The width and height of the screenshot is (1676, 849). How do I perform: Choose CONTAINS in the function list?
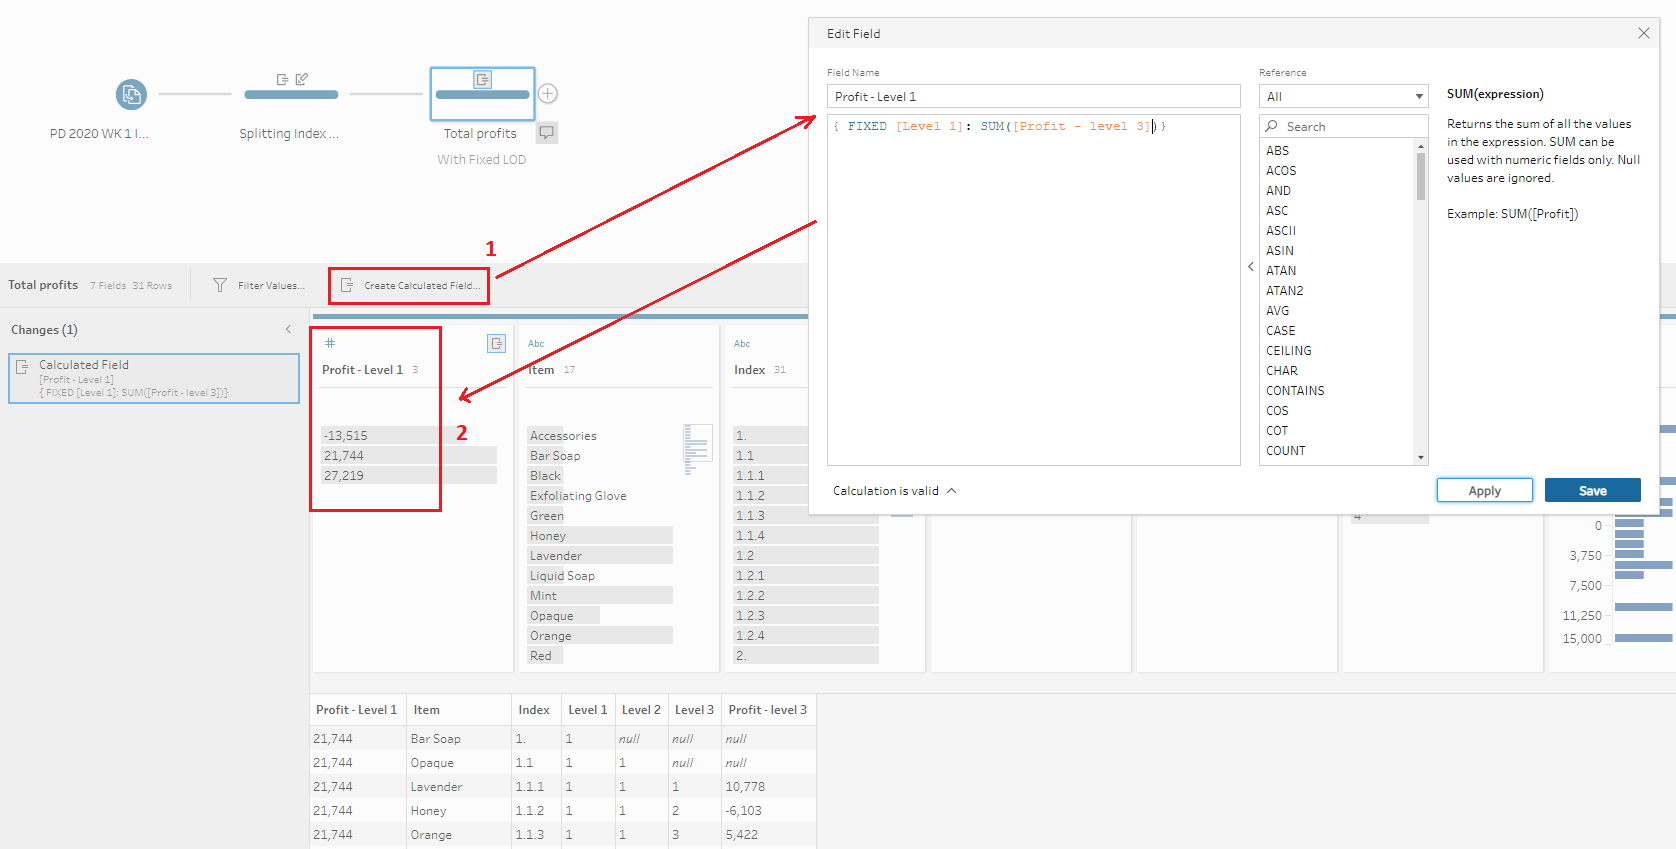(1295, 391)
